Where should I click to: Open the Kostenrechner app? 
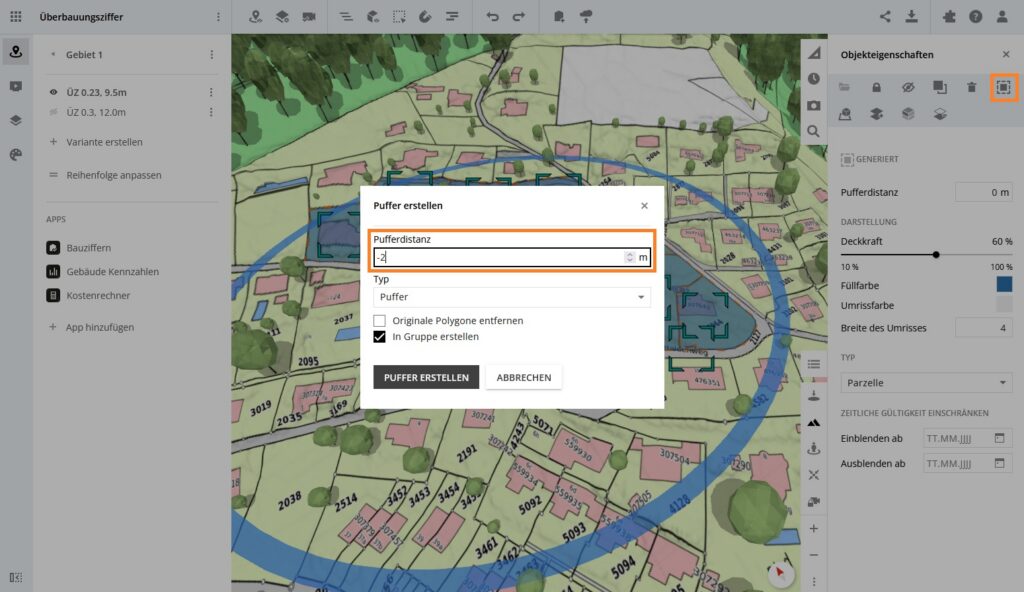coord(96,296)
